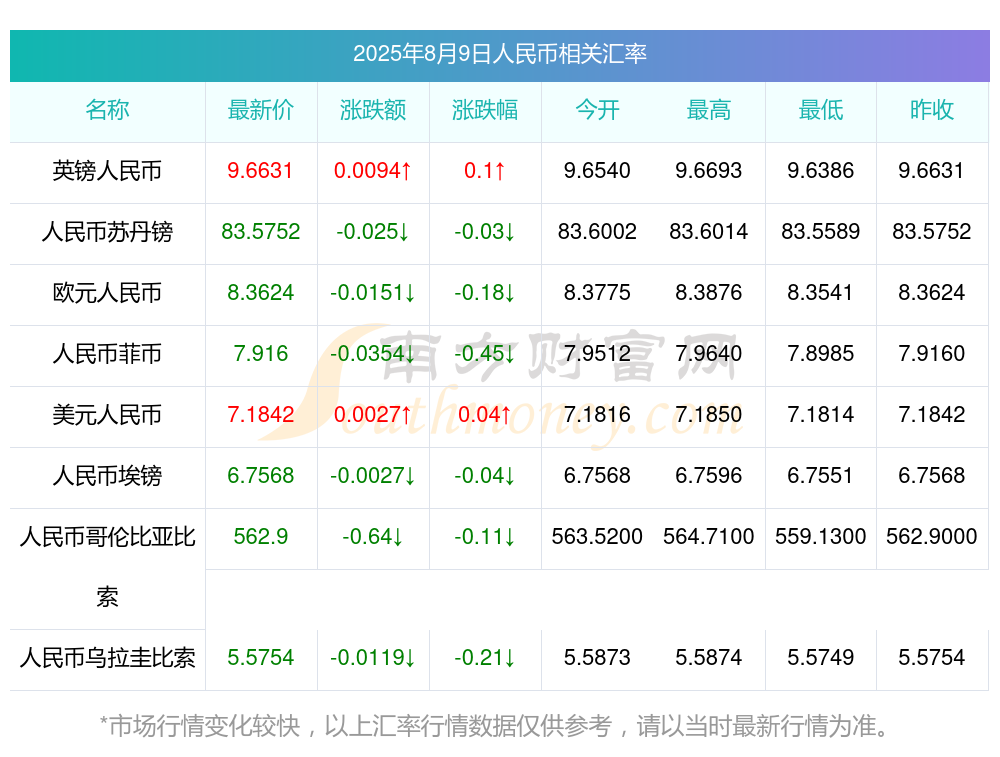1000x757 pixels.
Task: Select the 美元人民币 row name
Action: coord(107,415)
